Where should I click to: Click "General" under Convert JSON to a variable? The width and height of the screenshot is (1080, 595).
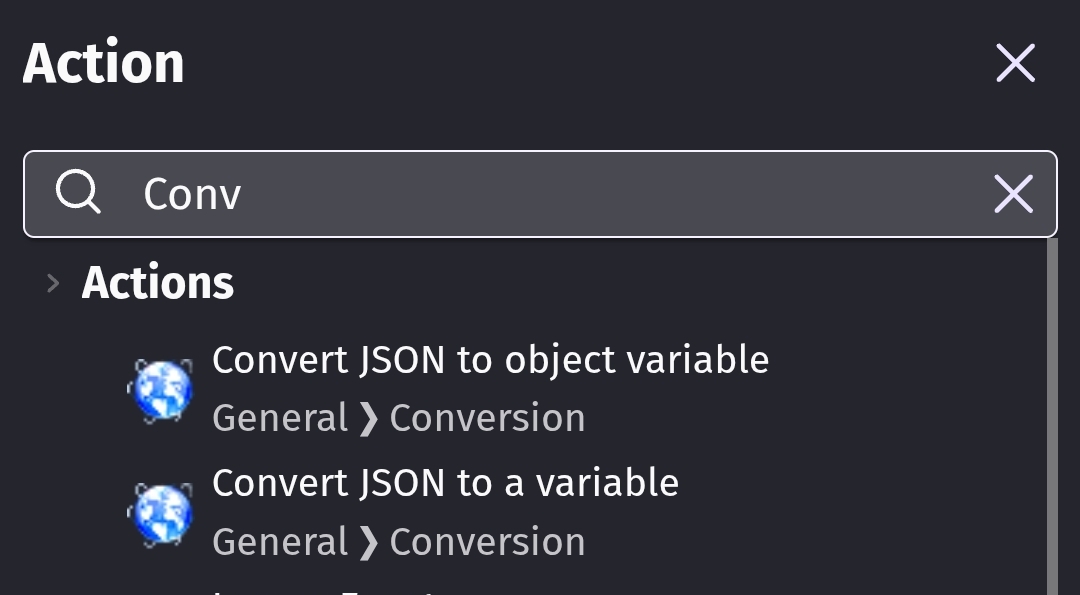point(280,542)
